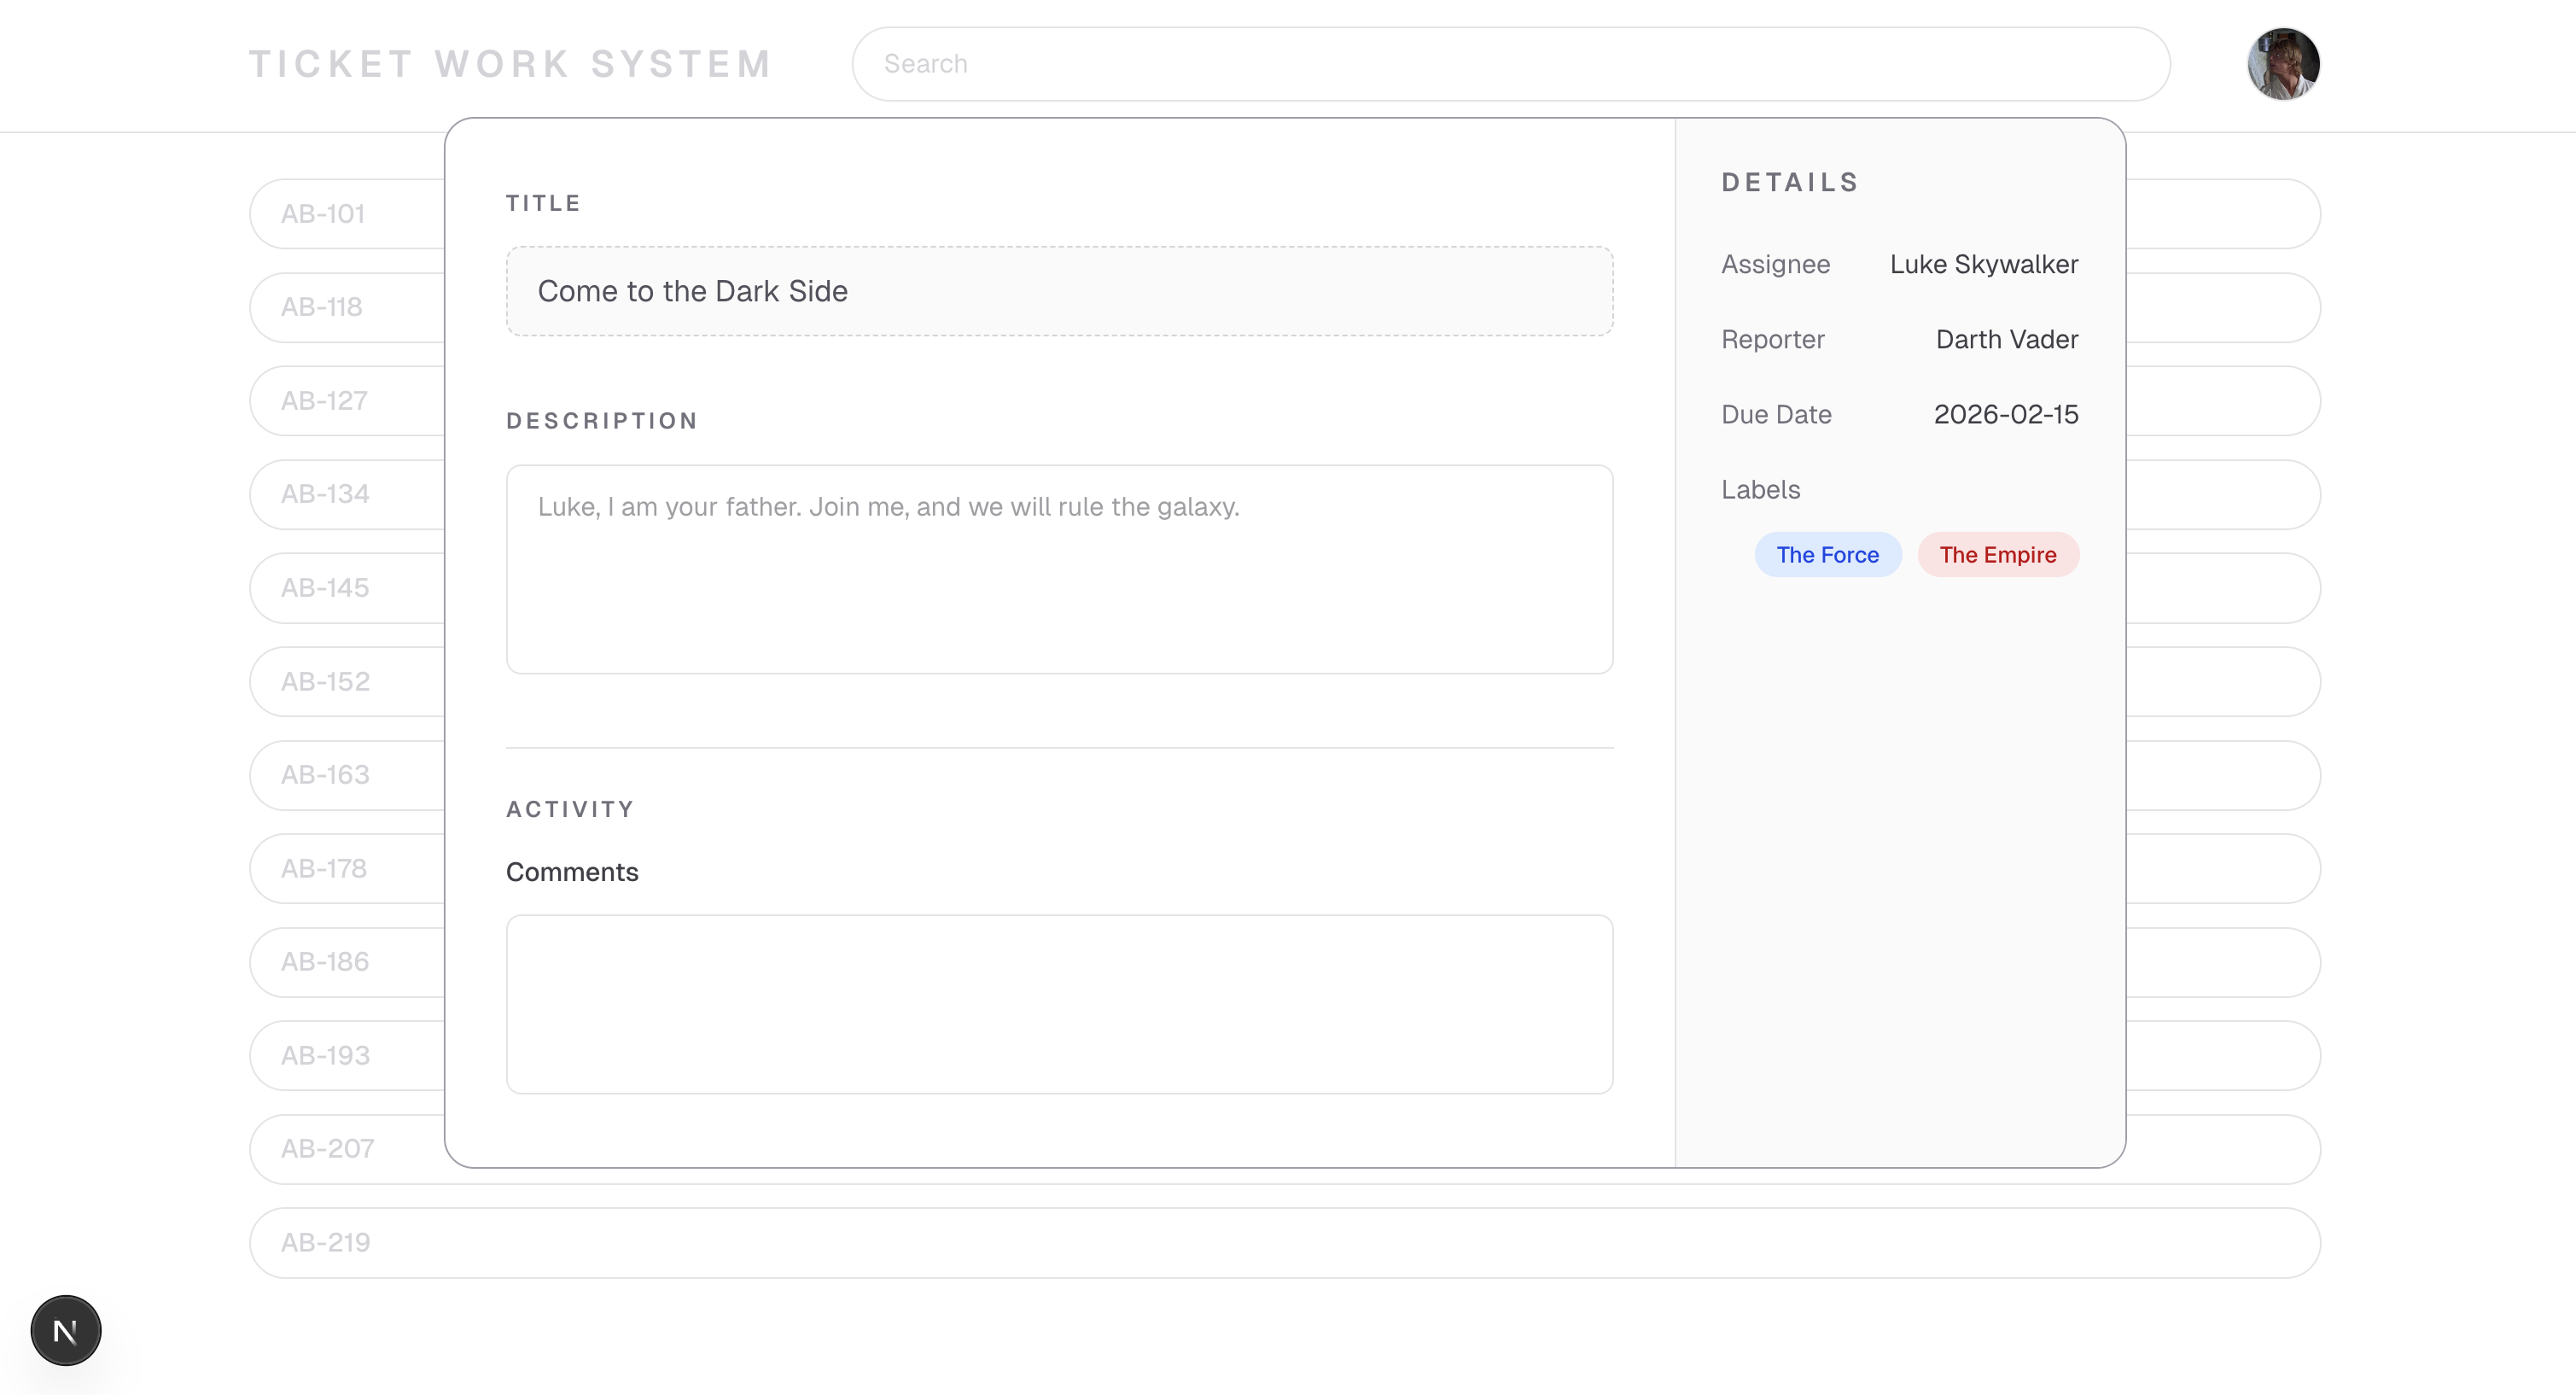Viewport: 2576px width, 1395px height.
Task: Click the TICKET WORK SYSTEM logo
Action: [510, 62]
